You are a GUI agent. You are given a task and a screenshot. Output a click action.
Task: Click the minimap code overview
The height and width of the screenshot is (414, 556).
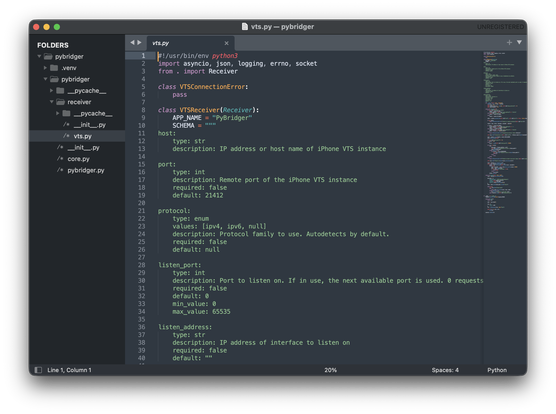tap(505, 133)
